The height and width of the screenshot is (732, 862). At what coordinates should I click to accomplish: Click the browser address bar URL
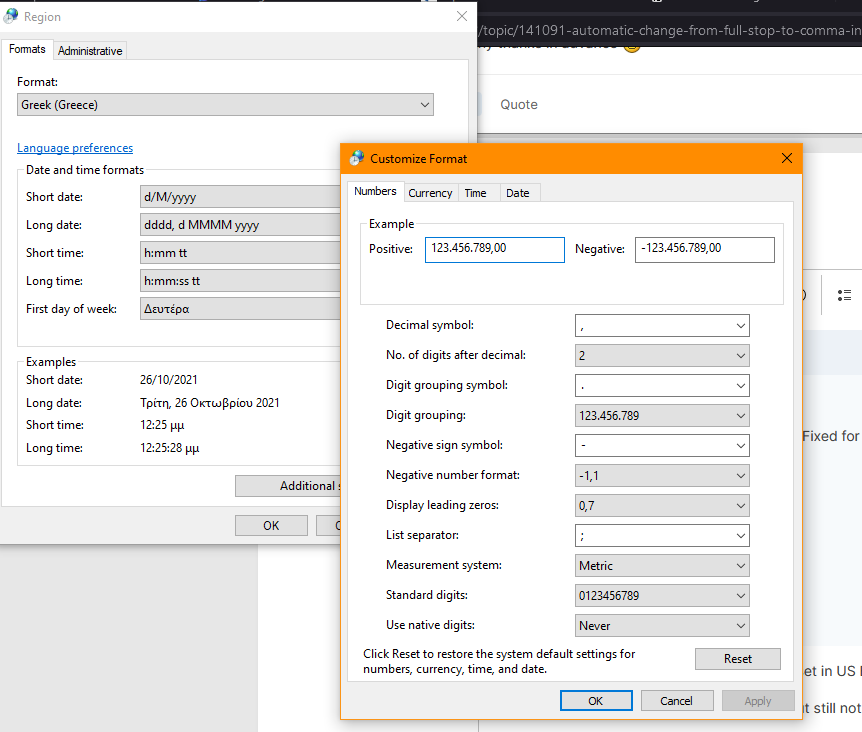670,30
